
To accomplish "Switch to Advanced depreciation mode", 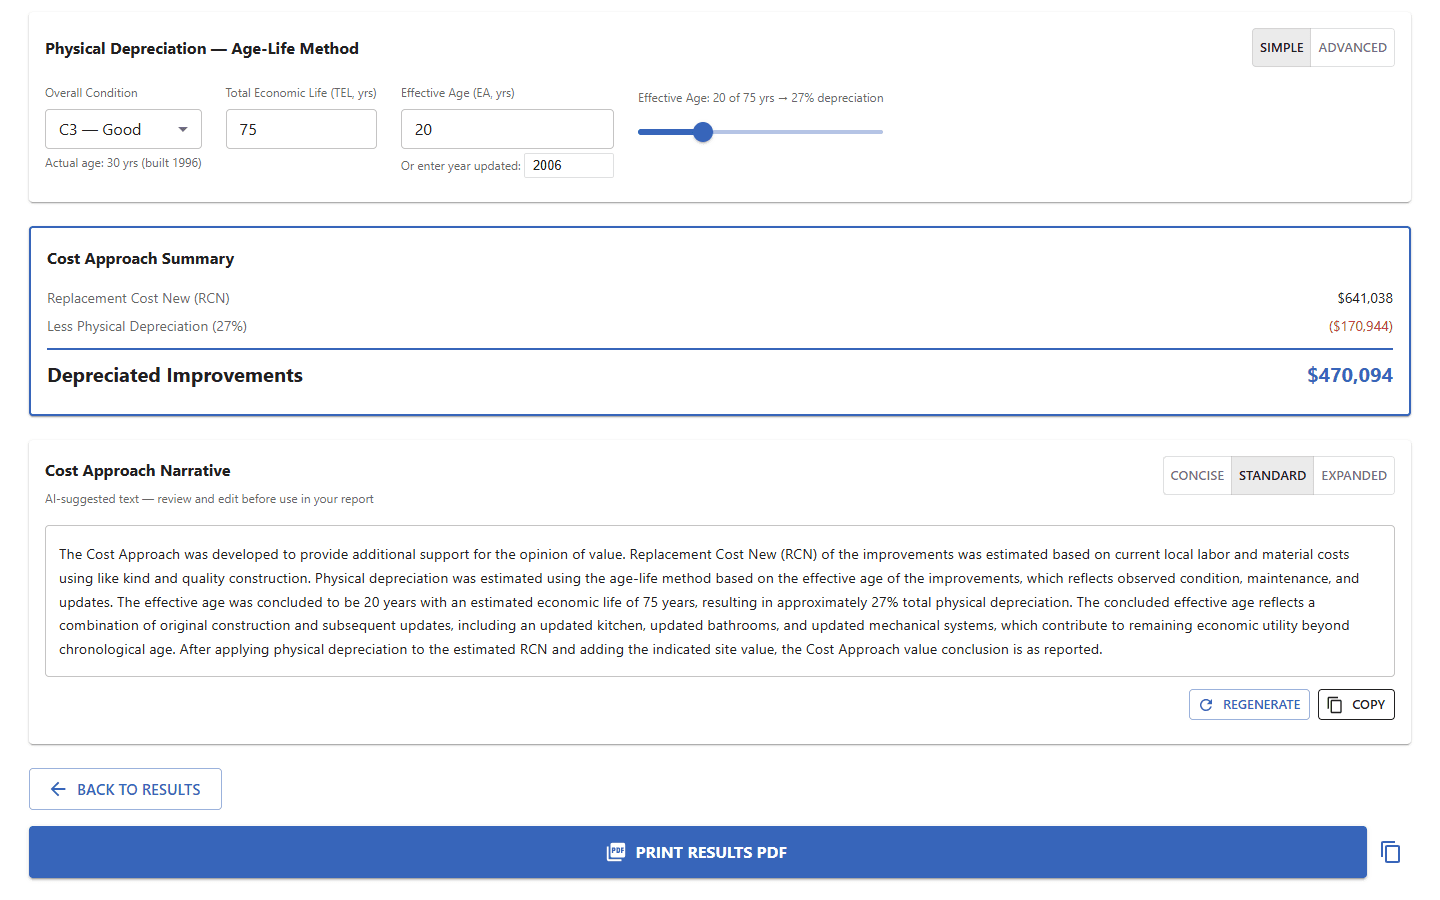I will [1352, 48].
